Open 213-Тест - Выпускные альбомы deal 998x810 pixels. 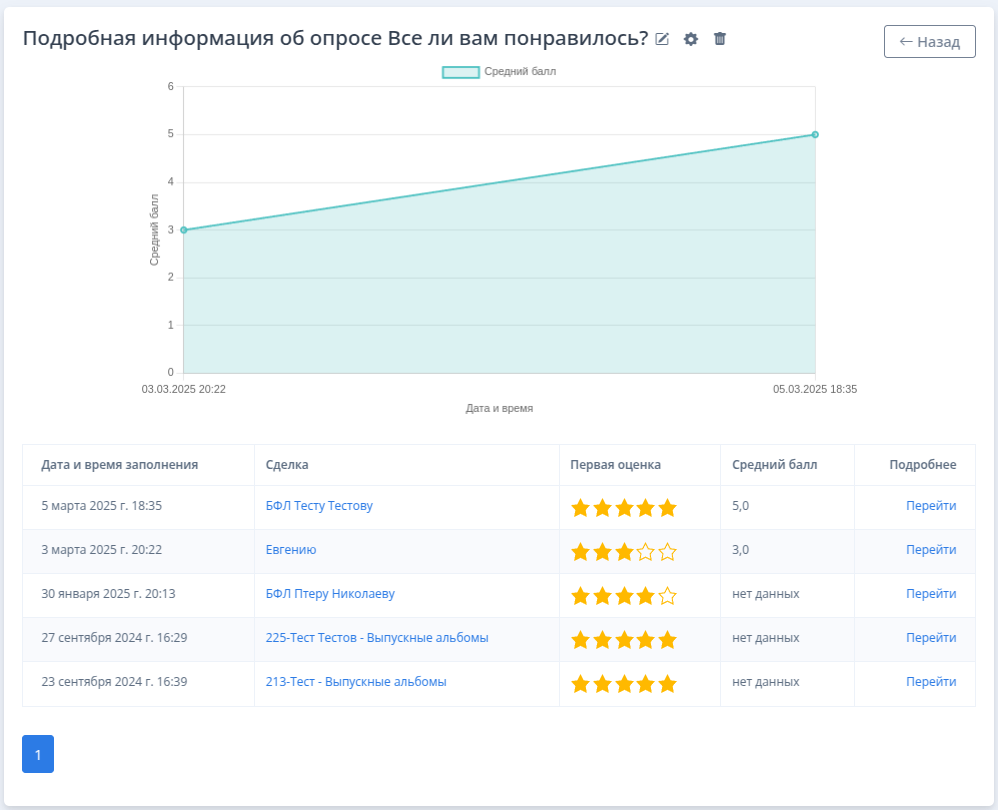[356, 682]
